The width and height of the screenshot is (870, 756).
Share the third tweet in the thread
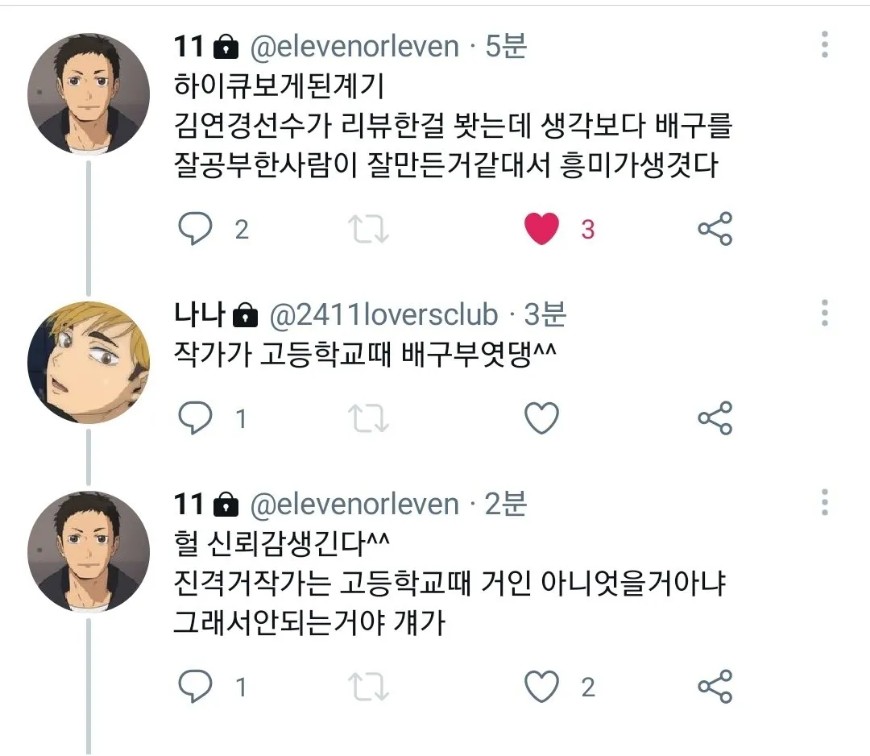(x=715, y=686)
